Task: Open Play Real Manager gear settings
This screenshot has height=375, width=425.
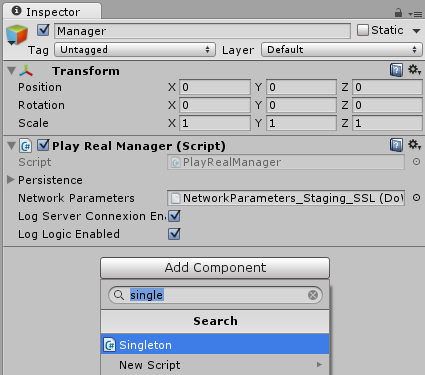Action: point(414,145)
